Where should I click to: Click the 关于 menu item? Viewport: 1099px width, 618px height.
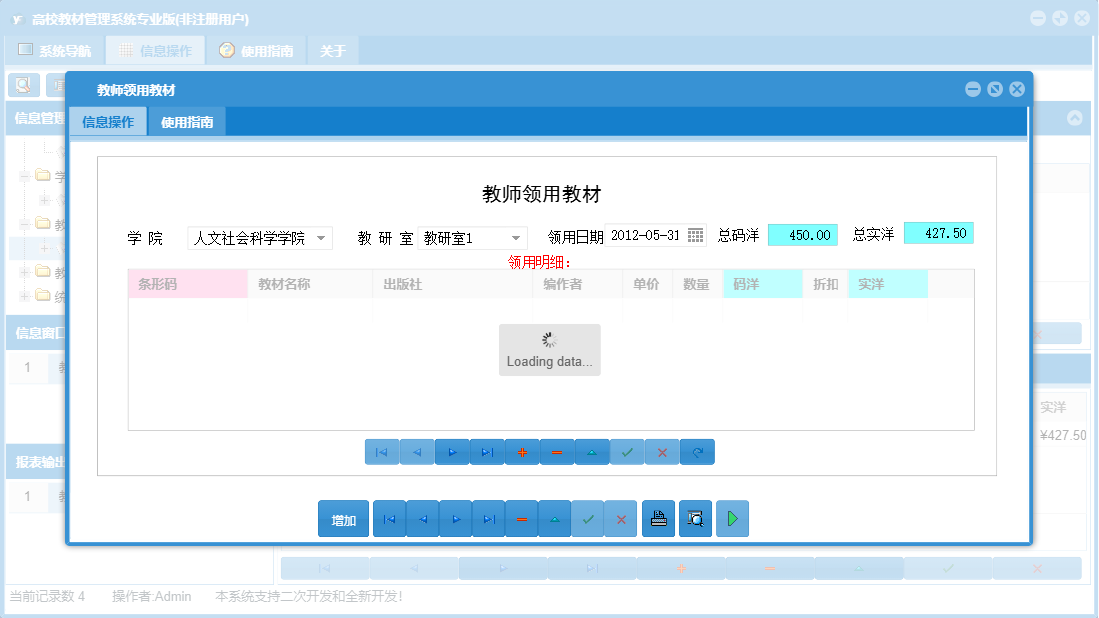click(x=332, y=48)
